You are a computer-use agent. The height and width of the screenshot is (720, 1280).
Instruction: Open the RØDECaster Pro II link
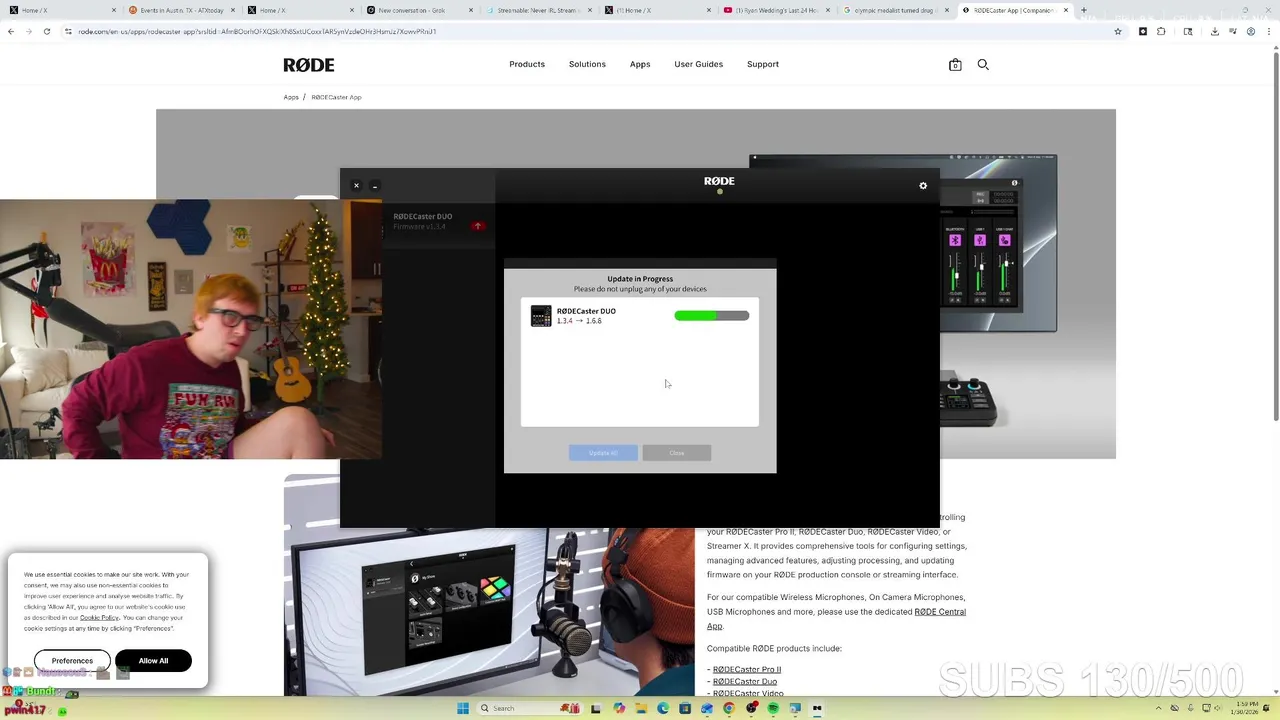pyautogui.click(x=747, y=669)
